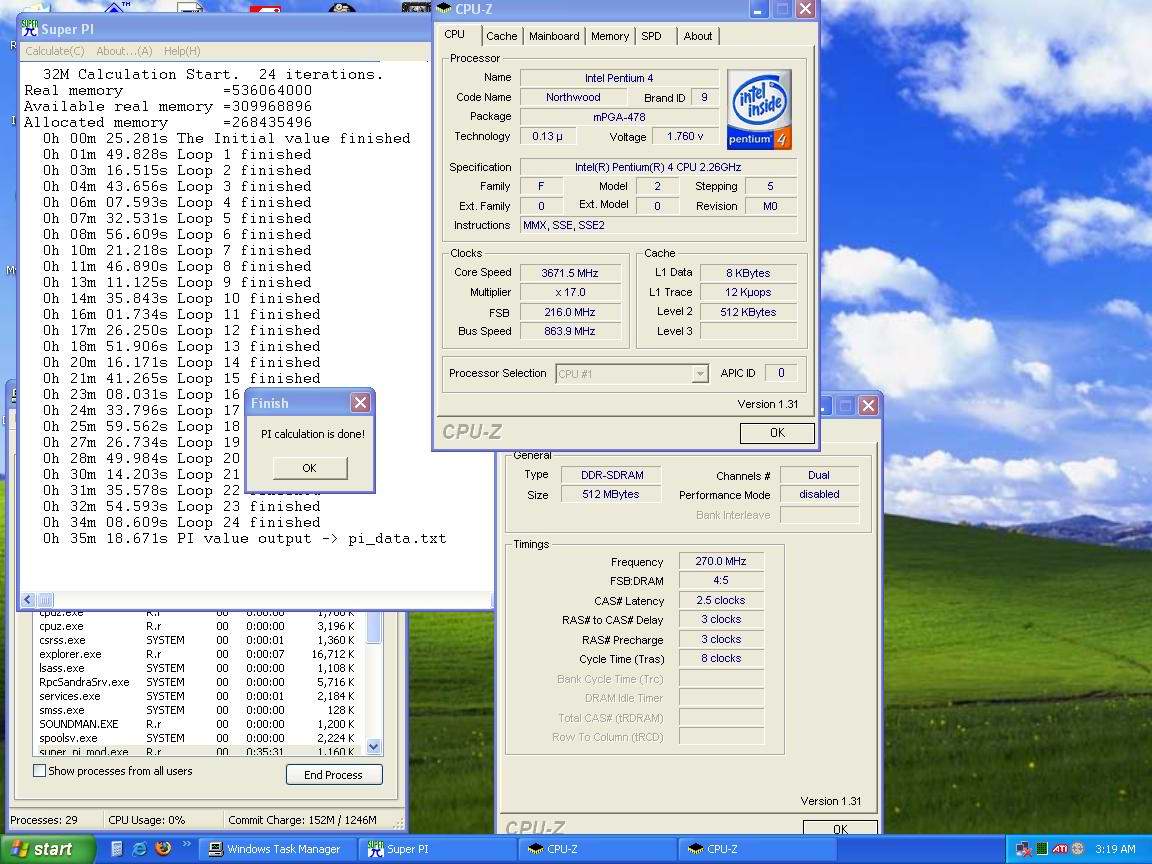
Task: Select SOUNDMAN.EXE process row
Action: point(197,724)
